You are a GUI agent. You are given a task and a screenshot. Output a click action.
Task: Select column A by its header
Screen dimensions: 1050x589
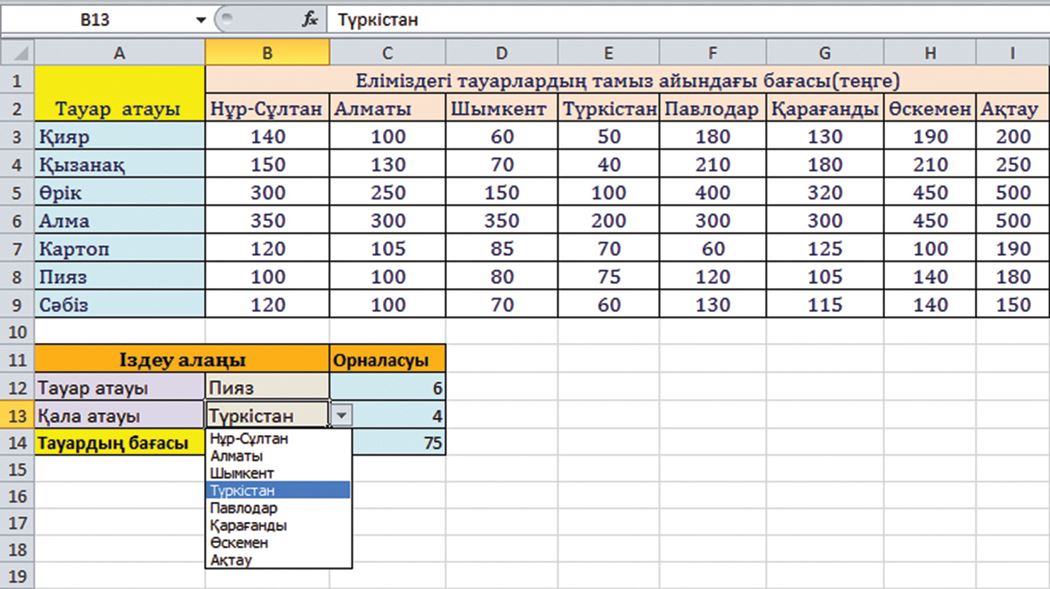tap(119, 52)
